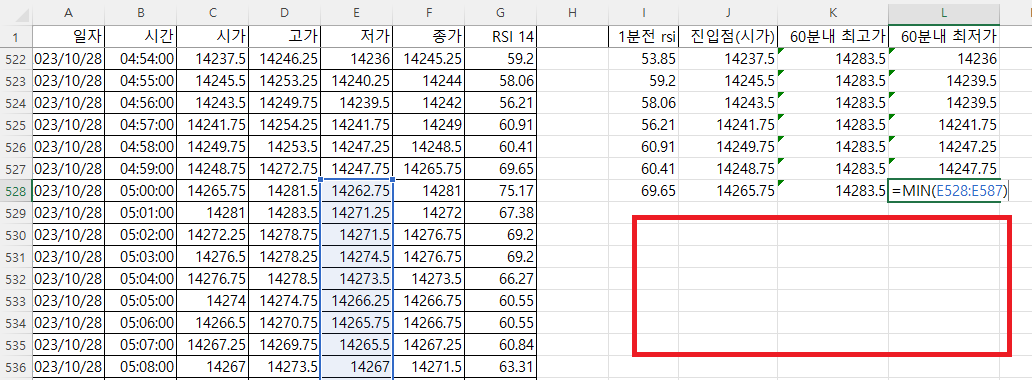Select column L header
Image resolution: width=1032 pixels, height=380 pixels.
[x=944, y=13]
